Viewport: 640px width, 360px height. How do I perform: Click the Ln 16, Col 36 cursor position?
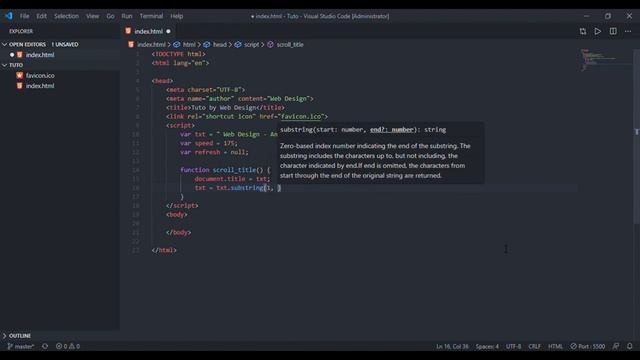point(452,346)
